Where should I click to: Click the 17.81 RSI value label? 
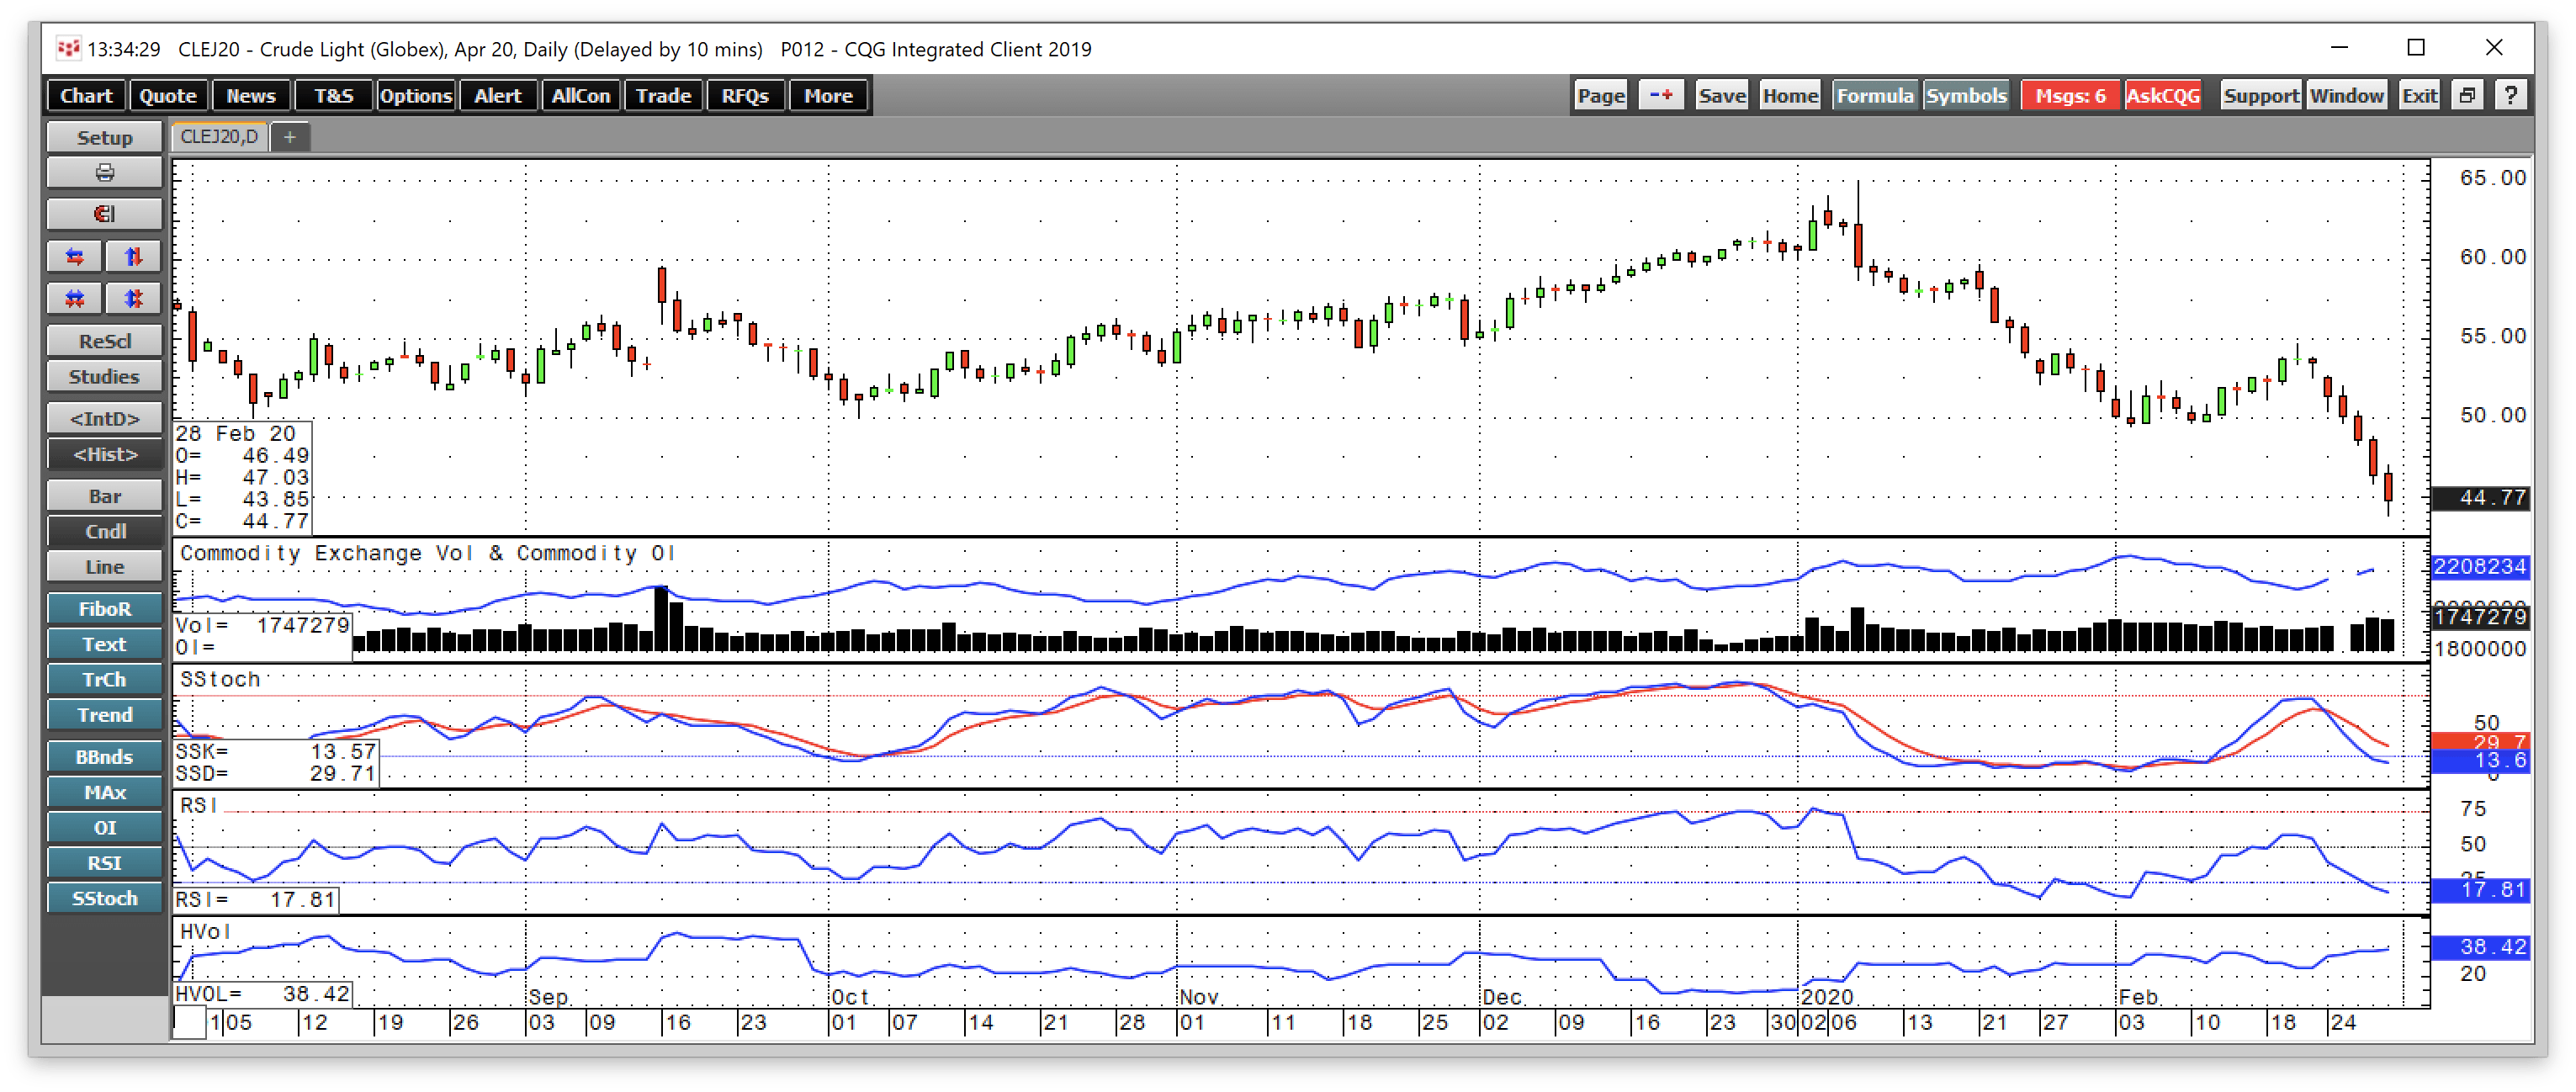click(x=2480, y=889)
